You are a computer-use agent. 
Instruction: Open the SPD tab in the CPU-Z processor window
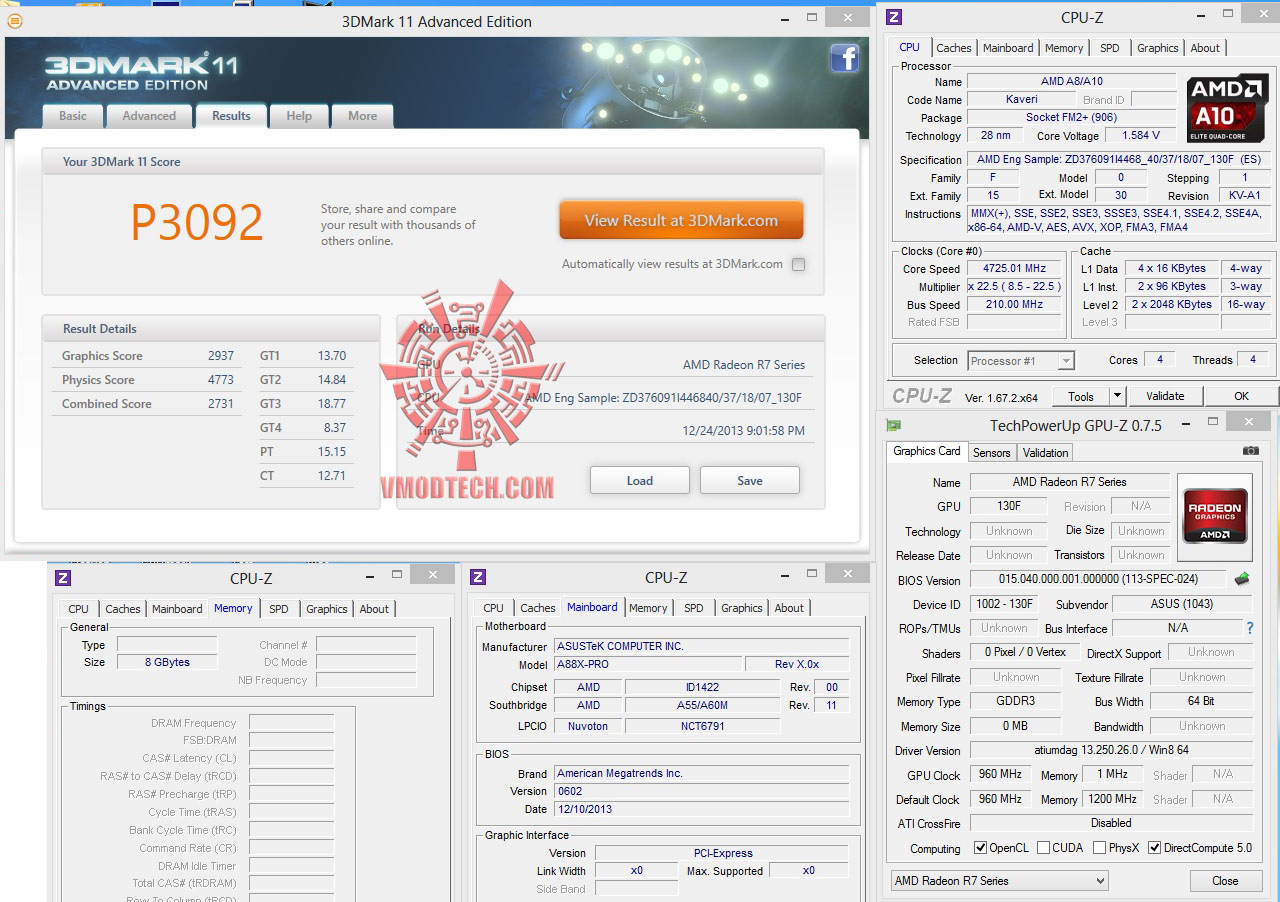1110,48
